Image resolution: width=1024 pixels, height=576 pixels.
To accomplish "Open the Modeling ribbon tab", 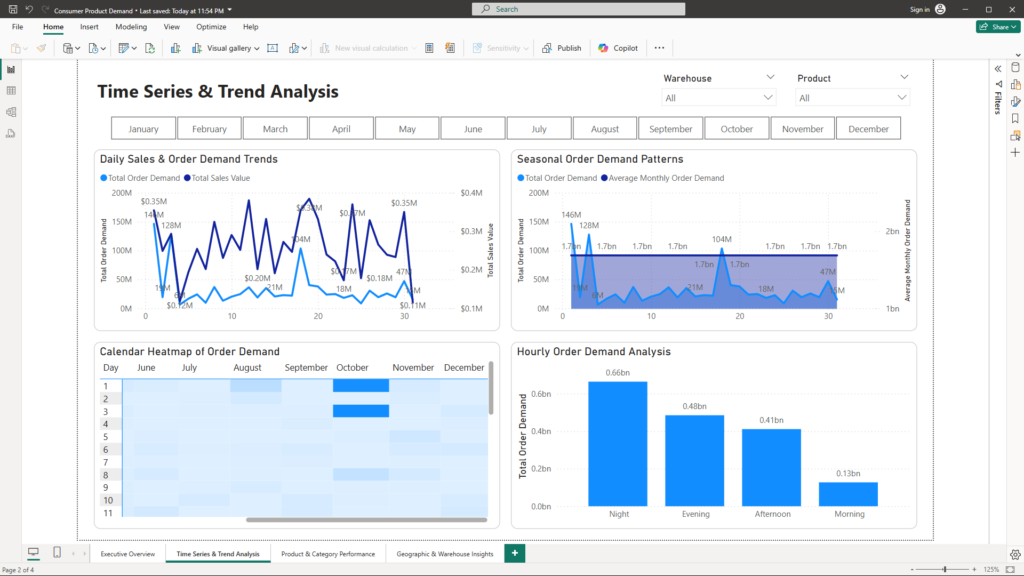I will point(131,27).
